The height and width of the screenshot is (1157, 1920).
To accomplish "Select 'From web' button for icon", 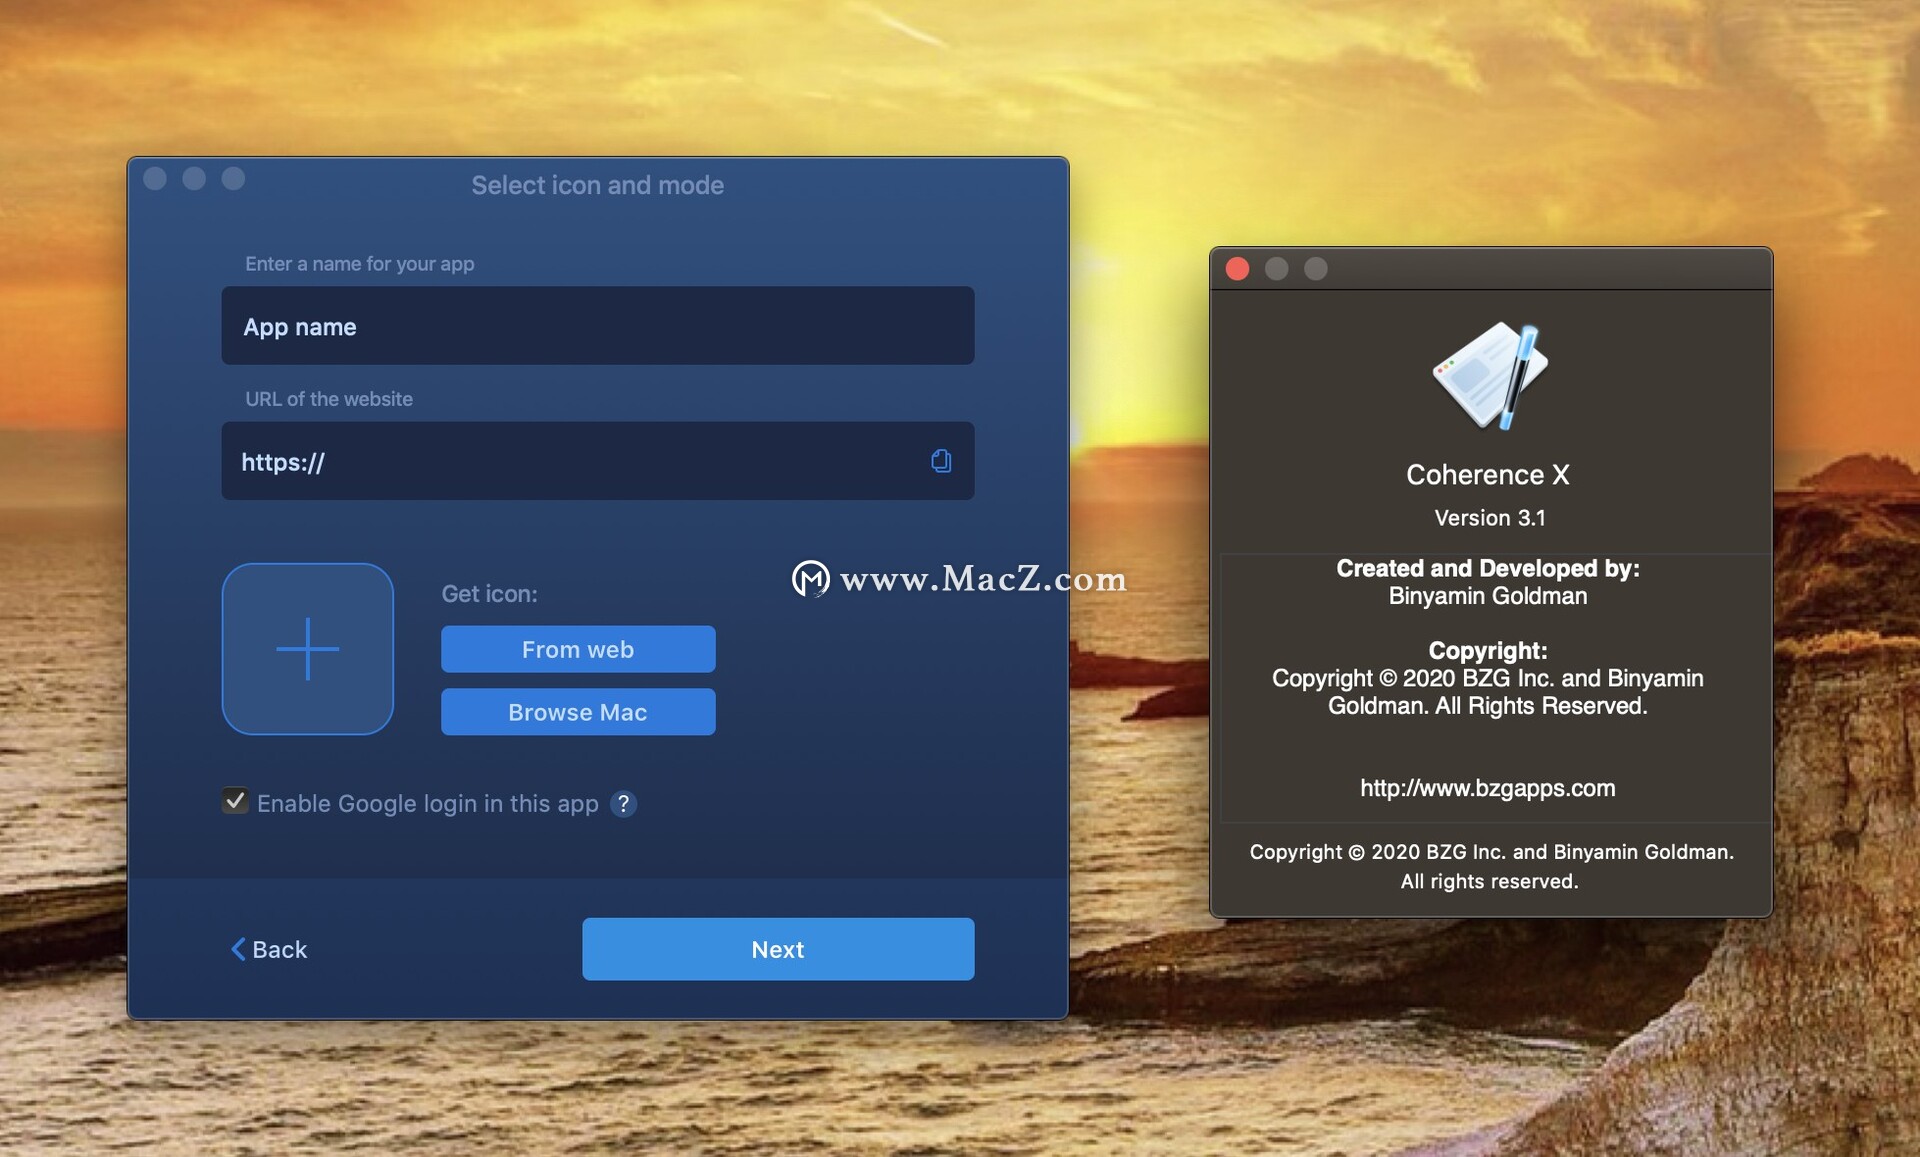I will click(579, 648).
